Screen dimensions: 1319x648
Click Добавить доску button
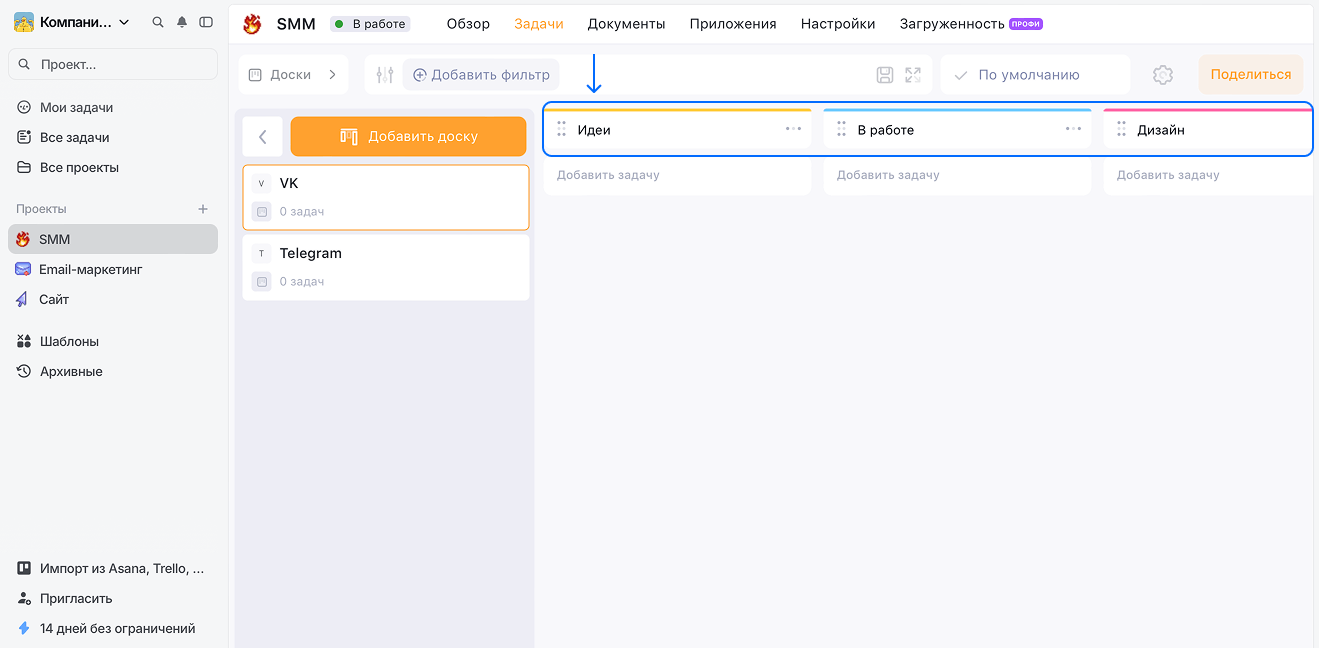click(408, 137)
